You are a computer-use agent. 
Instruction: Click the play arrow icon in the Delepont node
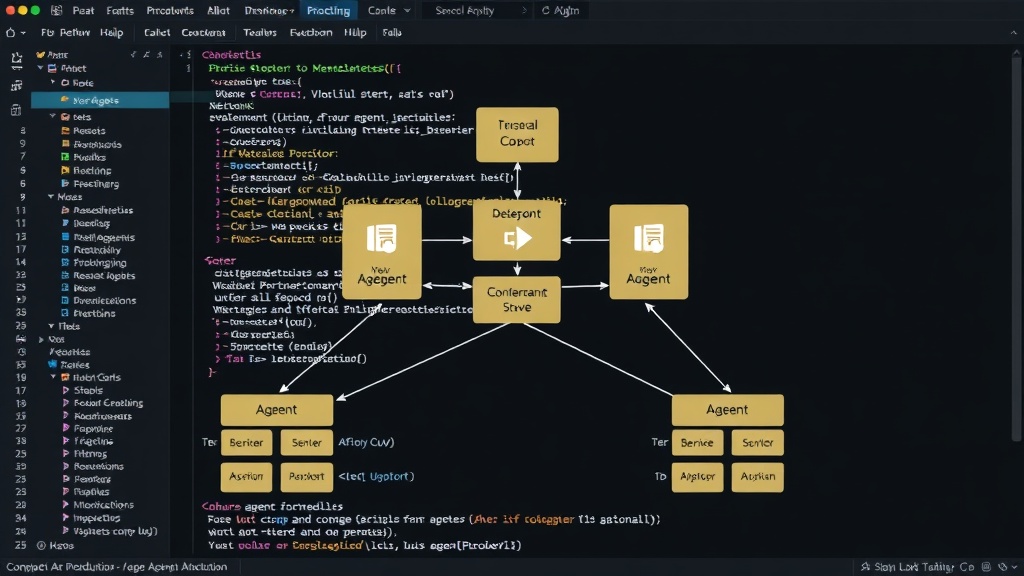pyautogui.click(x=517, y=238)
